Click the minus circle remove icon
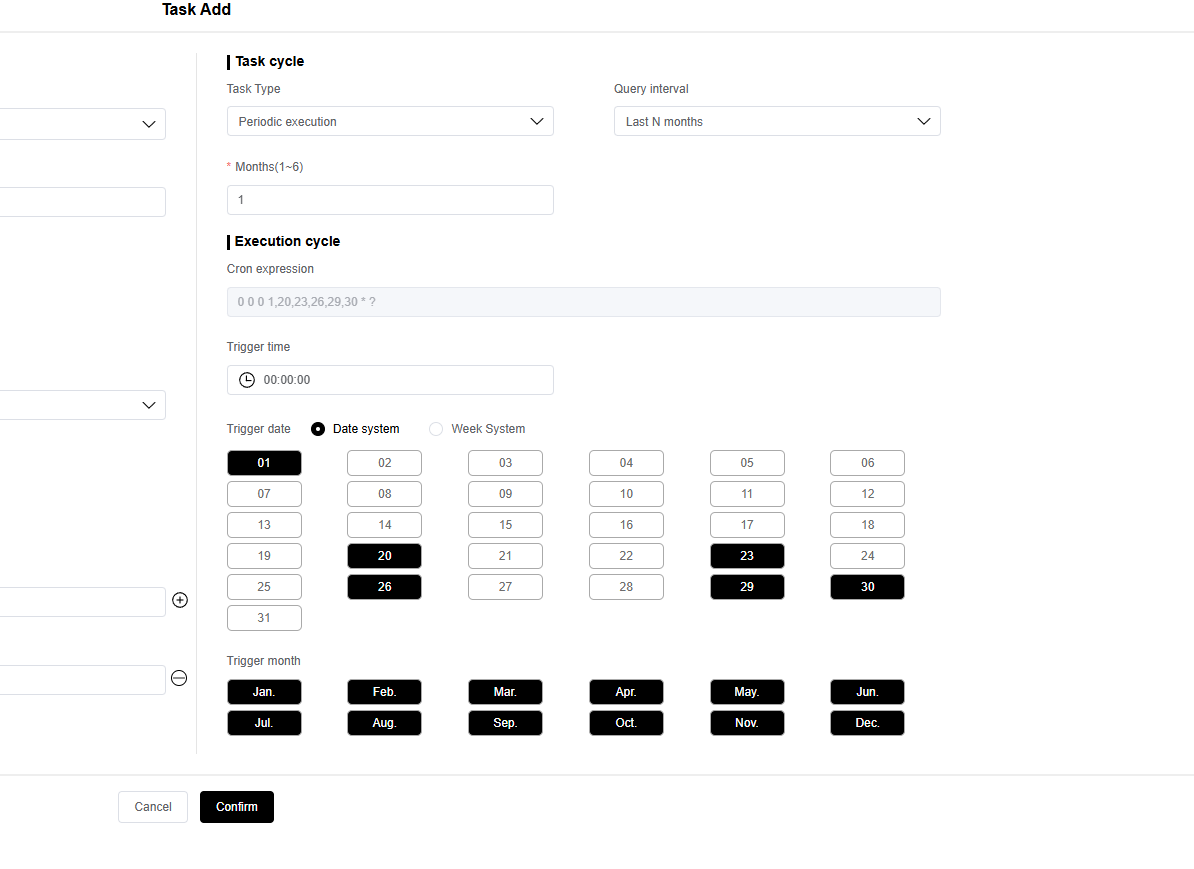Image resolution: width=1194 pixels, height=869 pixels. pyautogui.click(x=179, y=678)
